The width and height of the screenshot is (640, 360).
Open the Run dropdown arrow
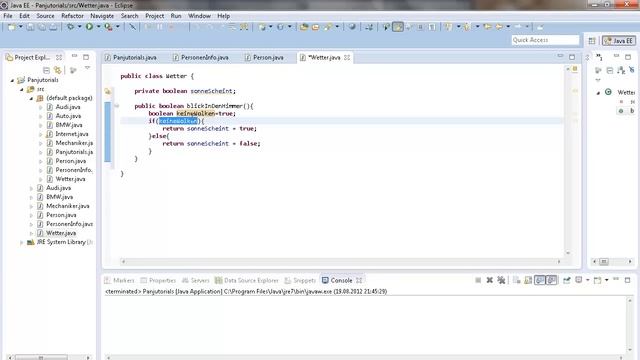coord(98,27)
